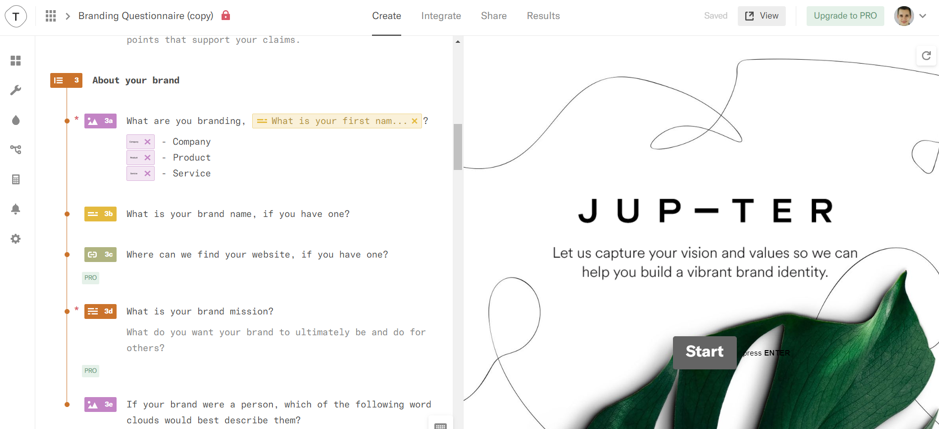This screenshot has height=429, width=939.
Task: Select 'About your brand' section title
Action: [136, 80]
